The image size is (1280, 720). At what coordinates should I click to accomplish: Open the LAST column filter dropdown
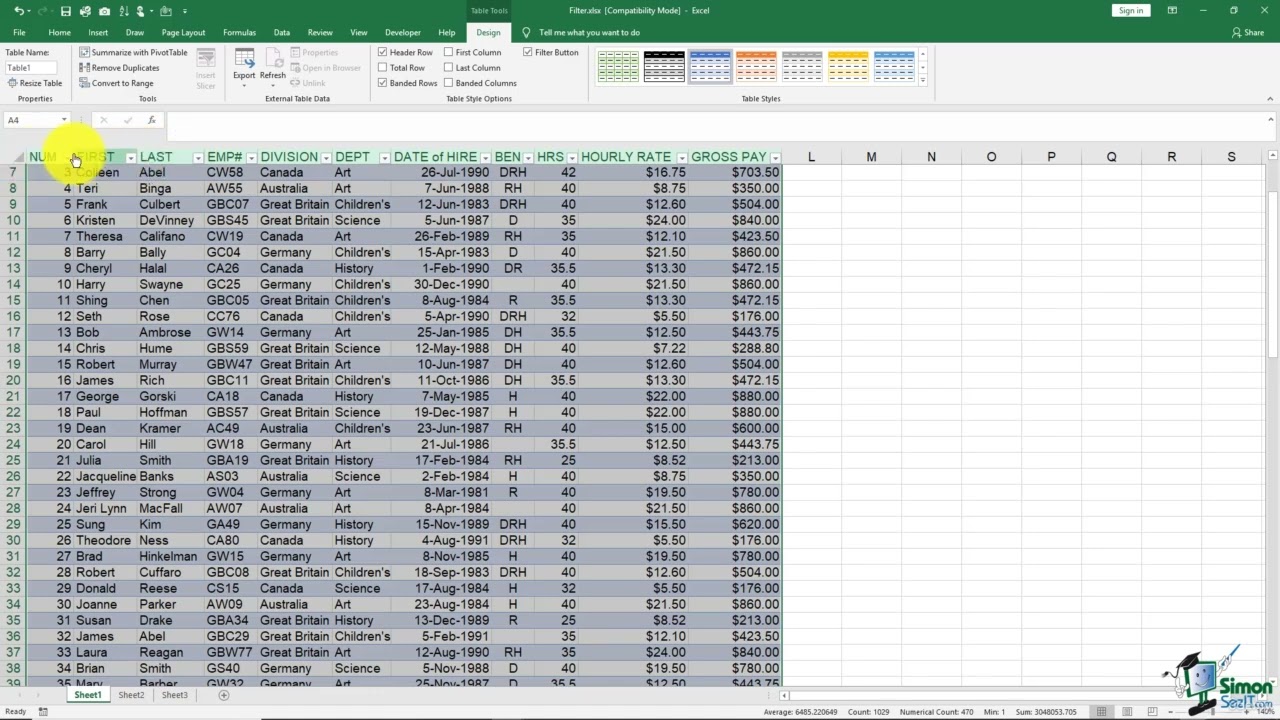(x=198, y=158)
